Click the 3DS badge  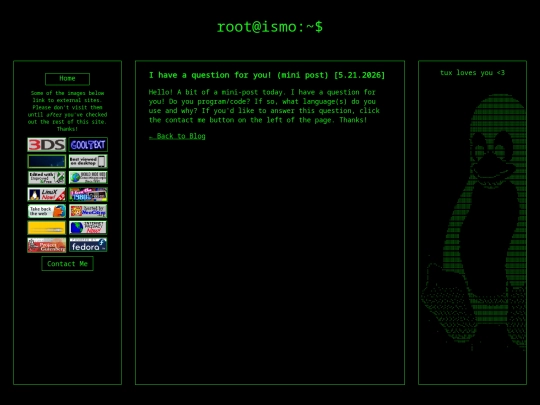tap(46, 145)
